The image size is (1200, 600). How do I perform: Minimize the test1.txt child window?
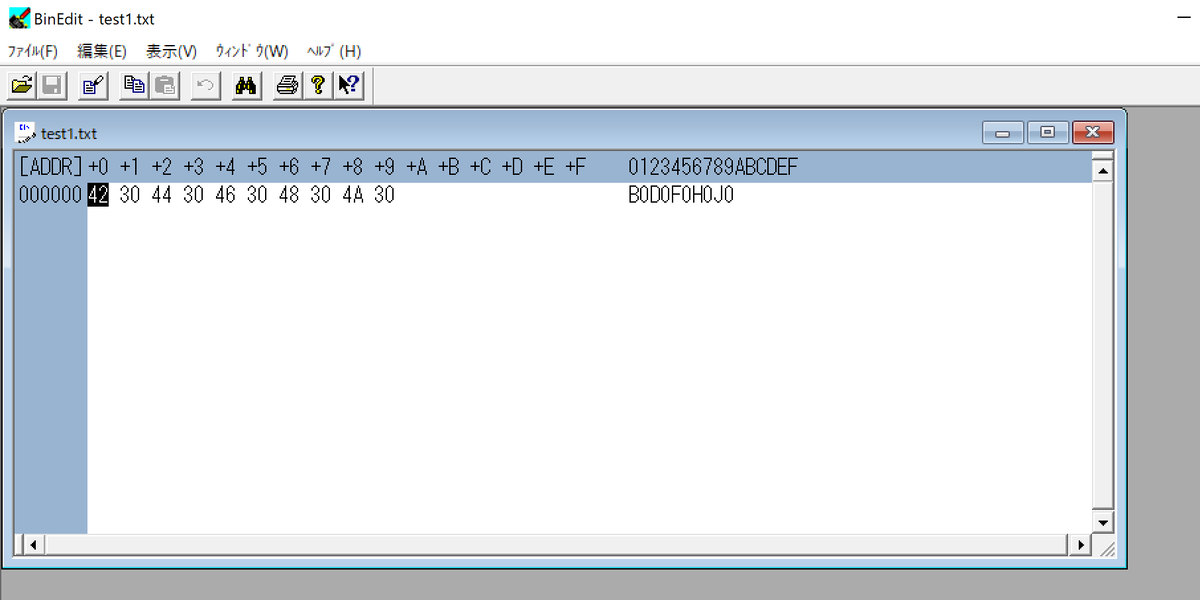[x=1003, y=132]
